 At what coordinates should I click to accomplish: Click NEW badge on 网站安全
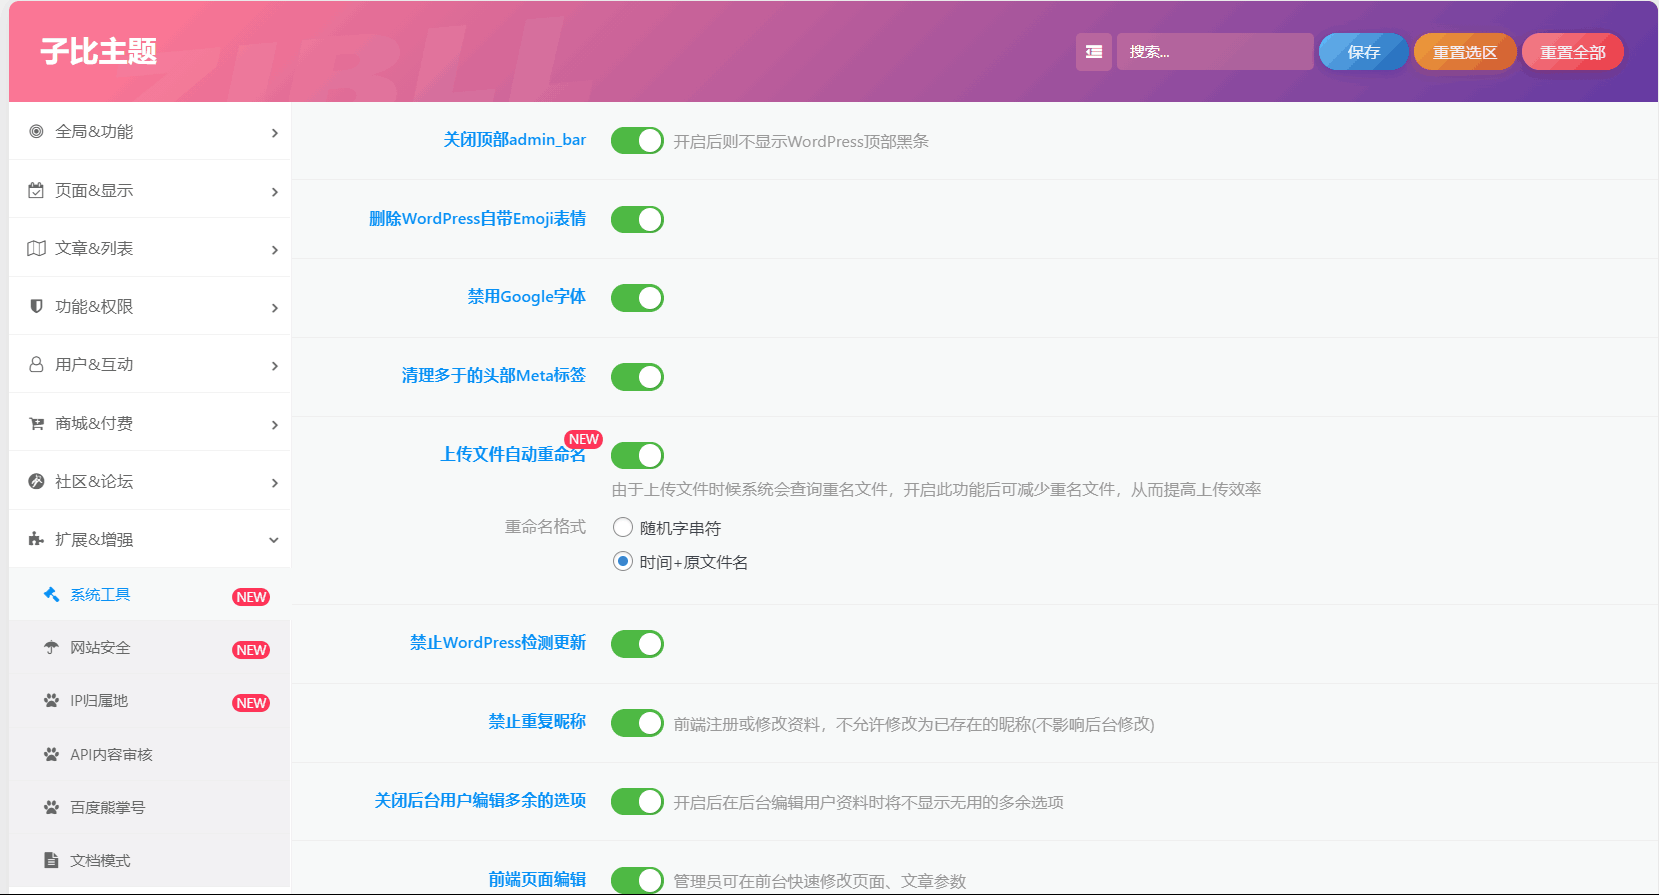pyautogui.click(x=251, y=650)
